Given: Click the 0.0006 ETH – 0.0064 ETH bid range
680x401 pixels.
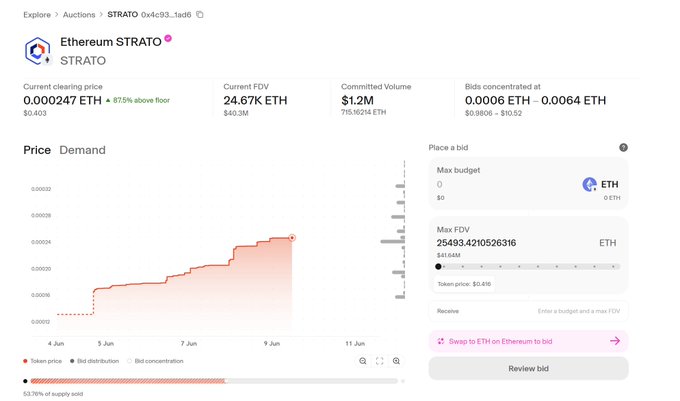Looking at the screenshot, I should (535, 100).
